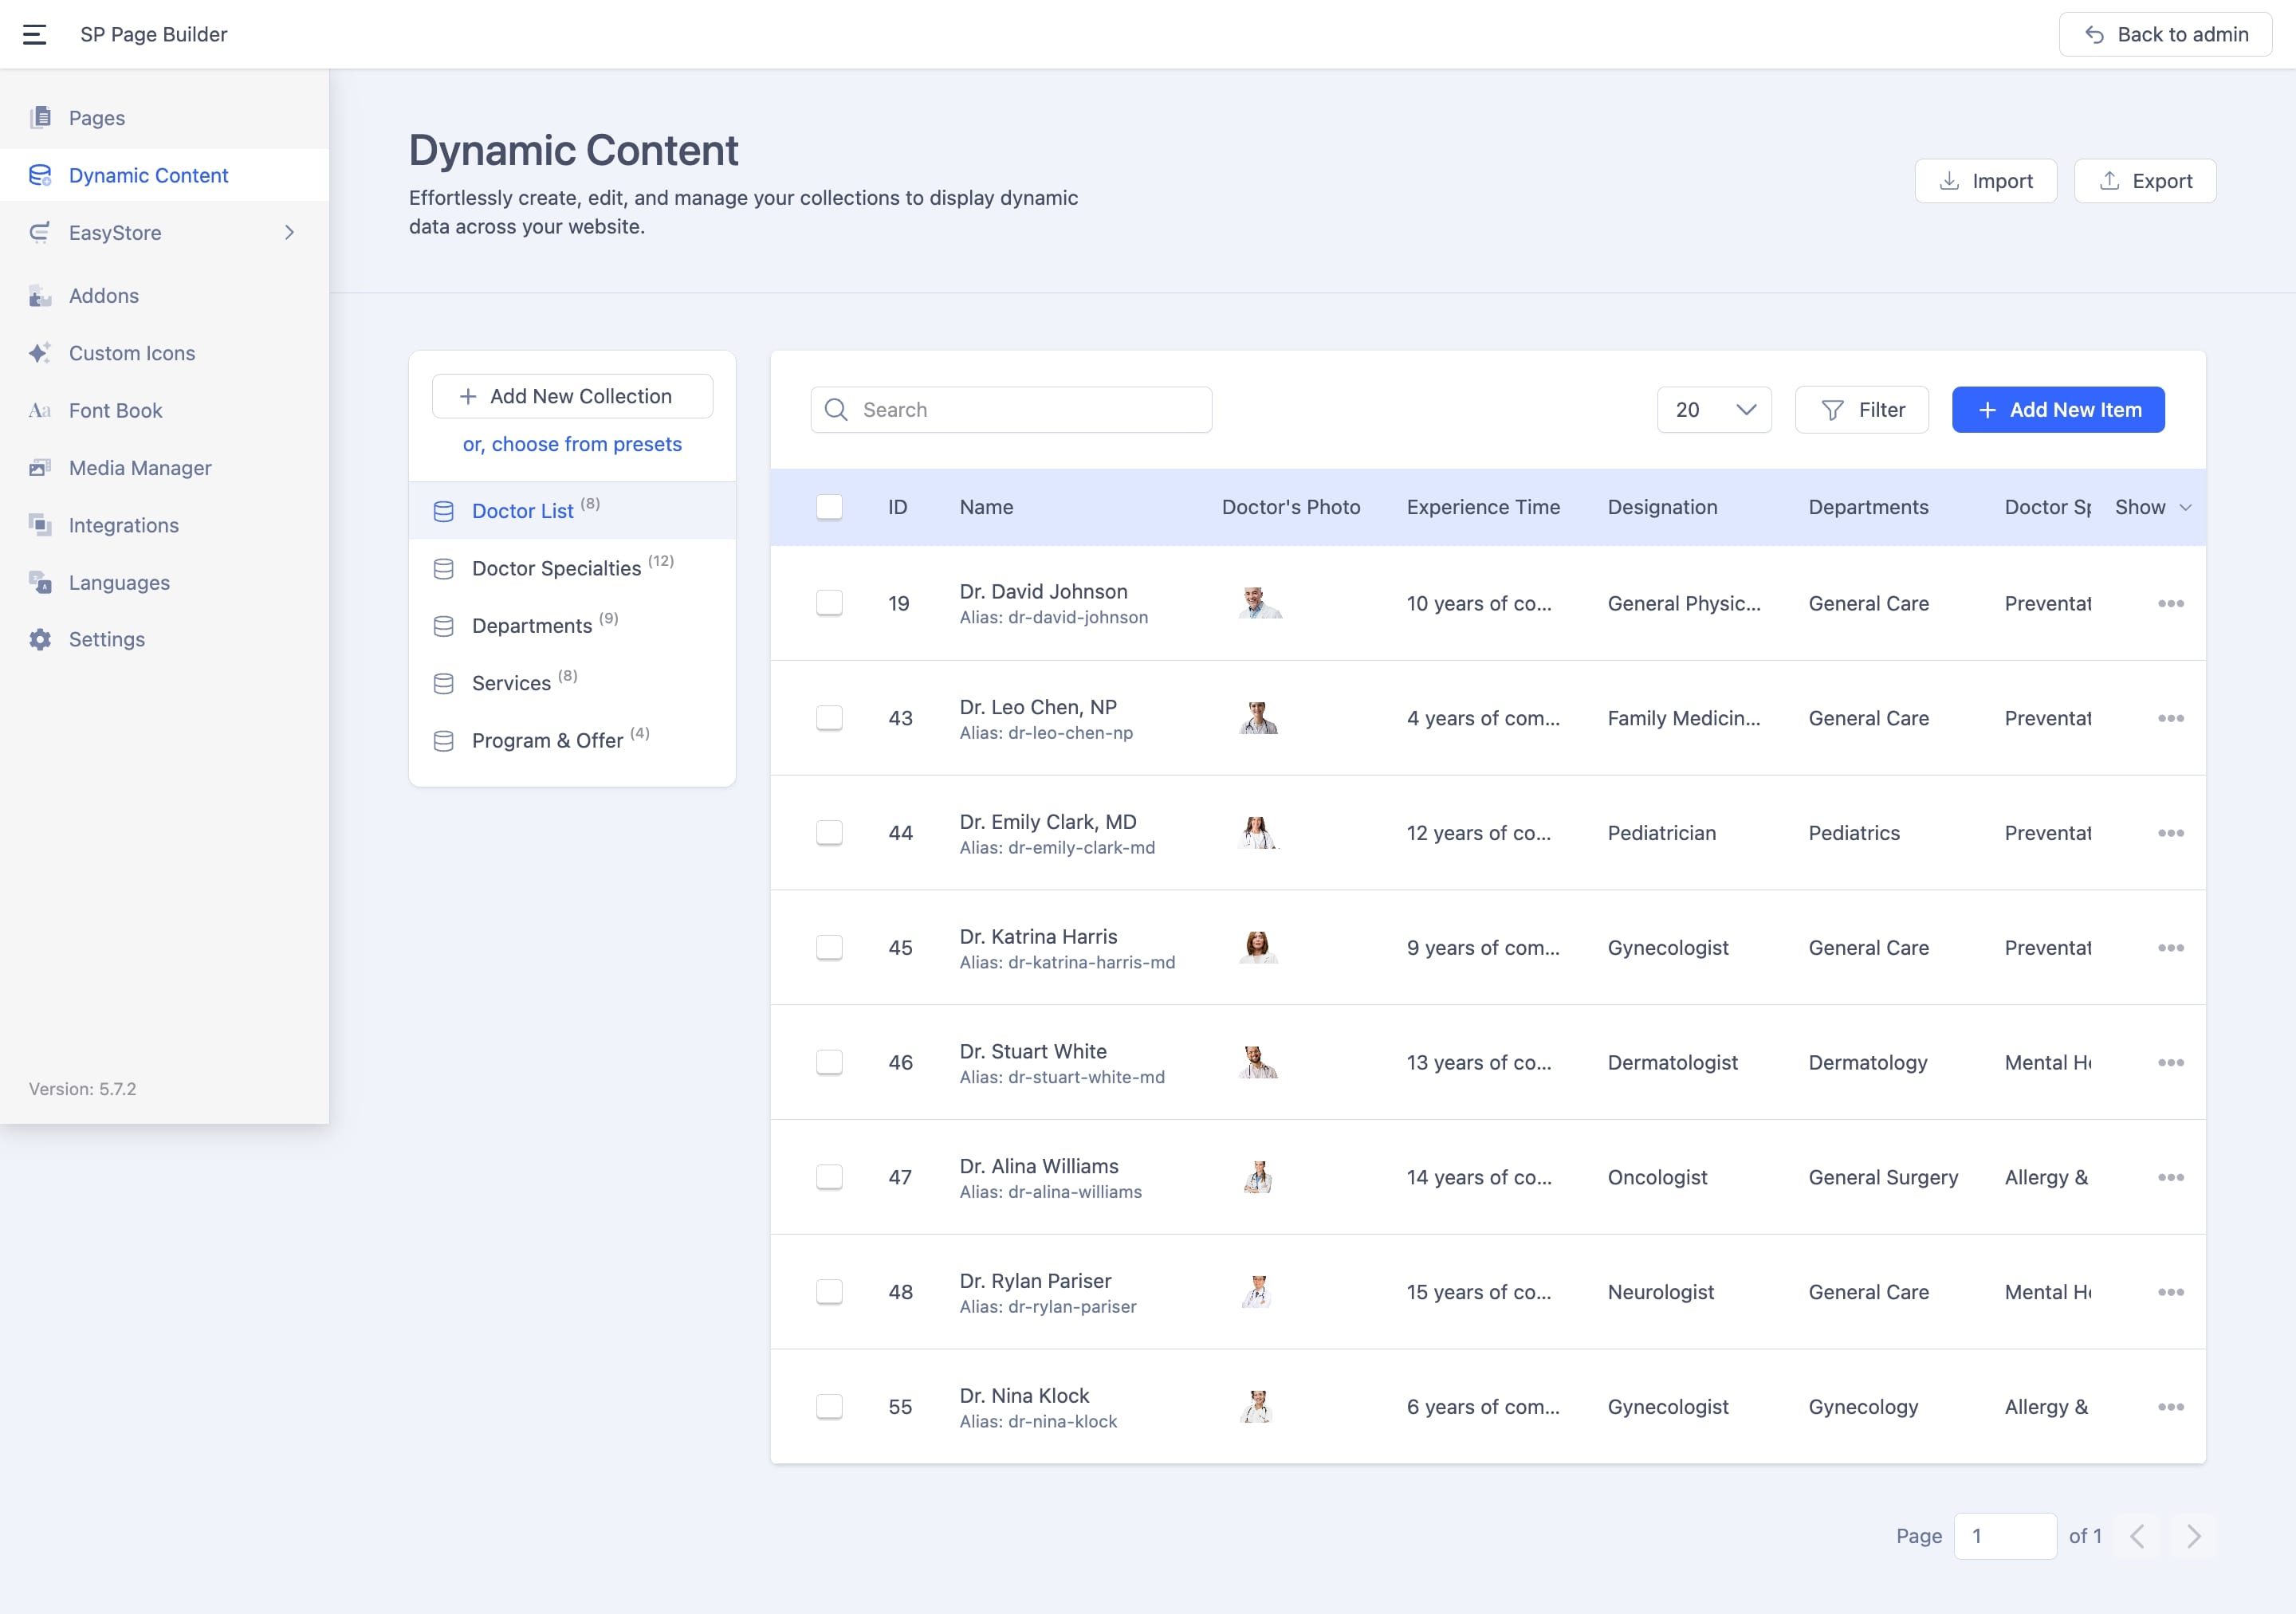Open three-dot actions for Dr. David Johnson
The image size is (2296, 1614).
(x=2170, y=603)
